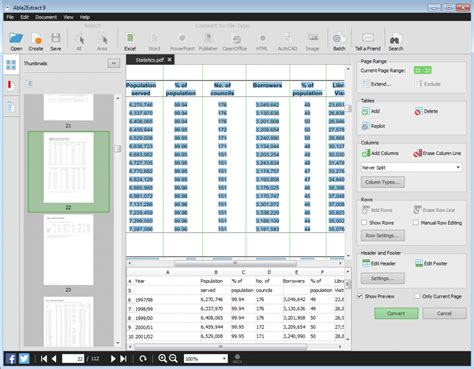
Task: Open Header and Footer Settings button
Action: click(x=383, y=278)
